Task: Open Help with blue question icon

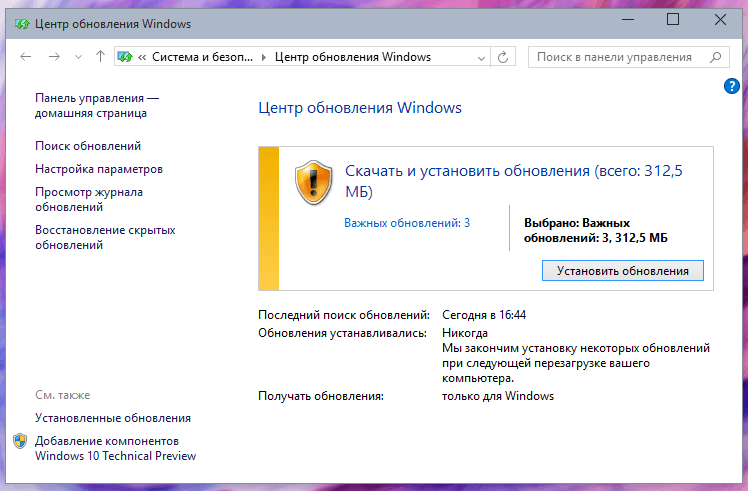Action: point(731,86)
